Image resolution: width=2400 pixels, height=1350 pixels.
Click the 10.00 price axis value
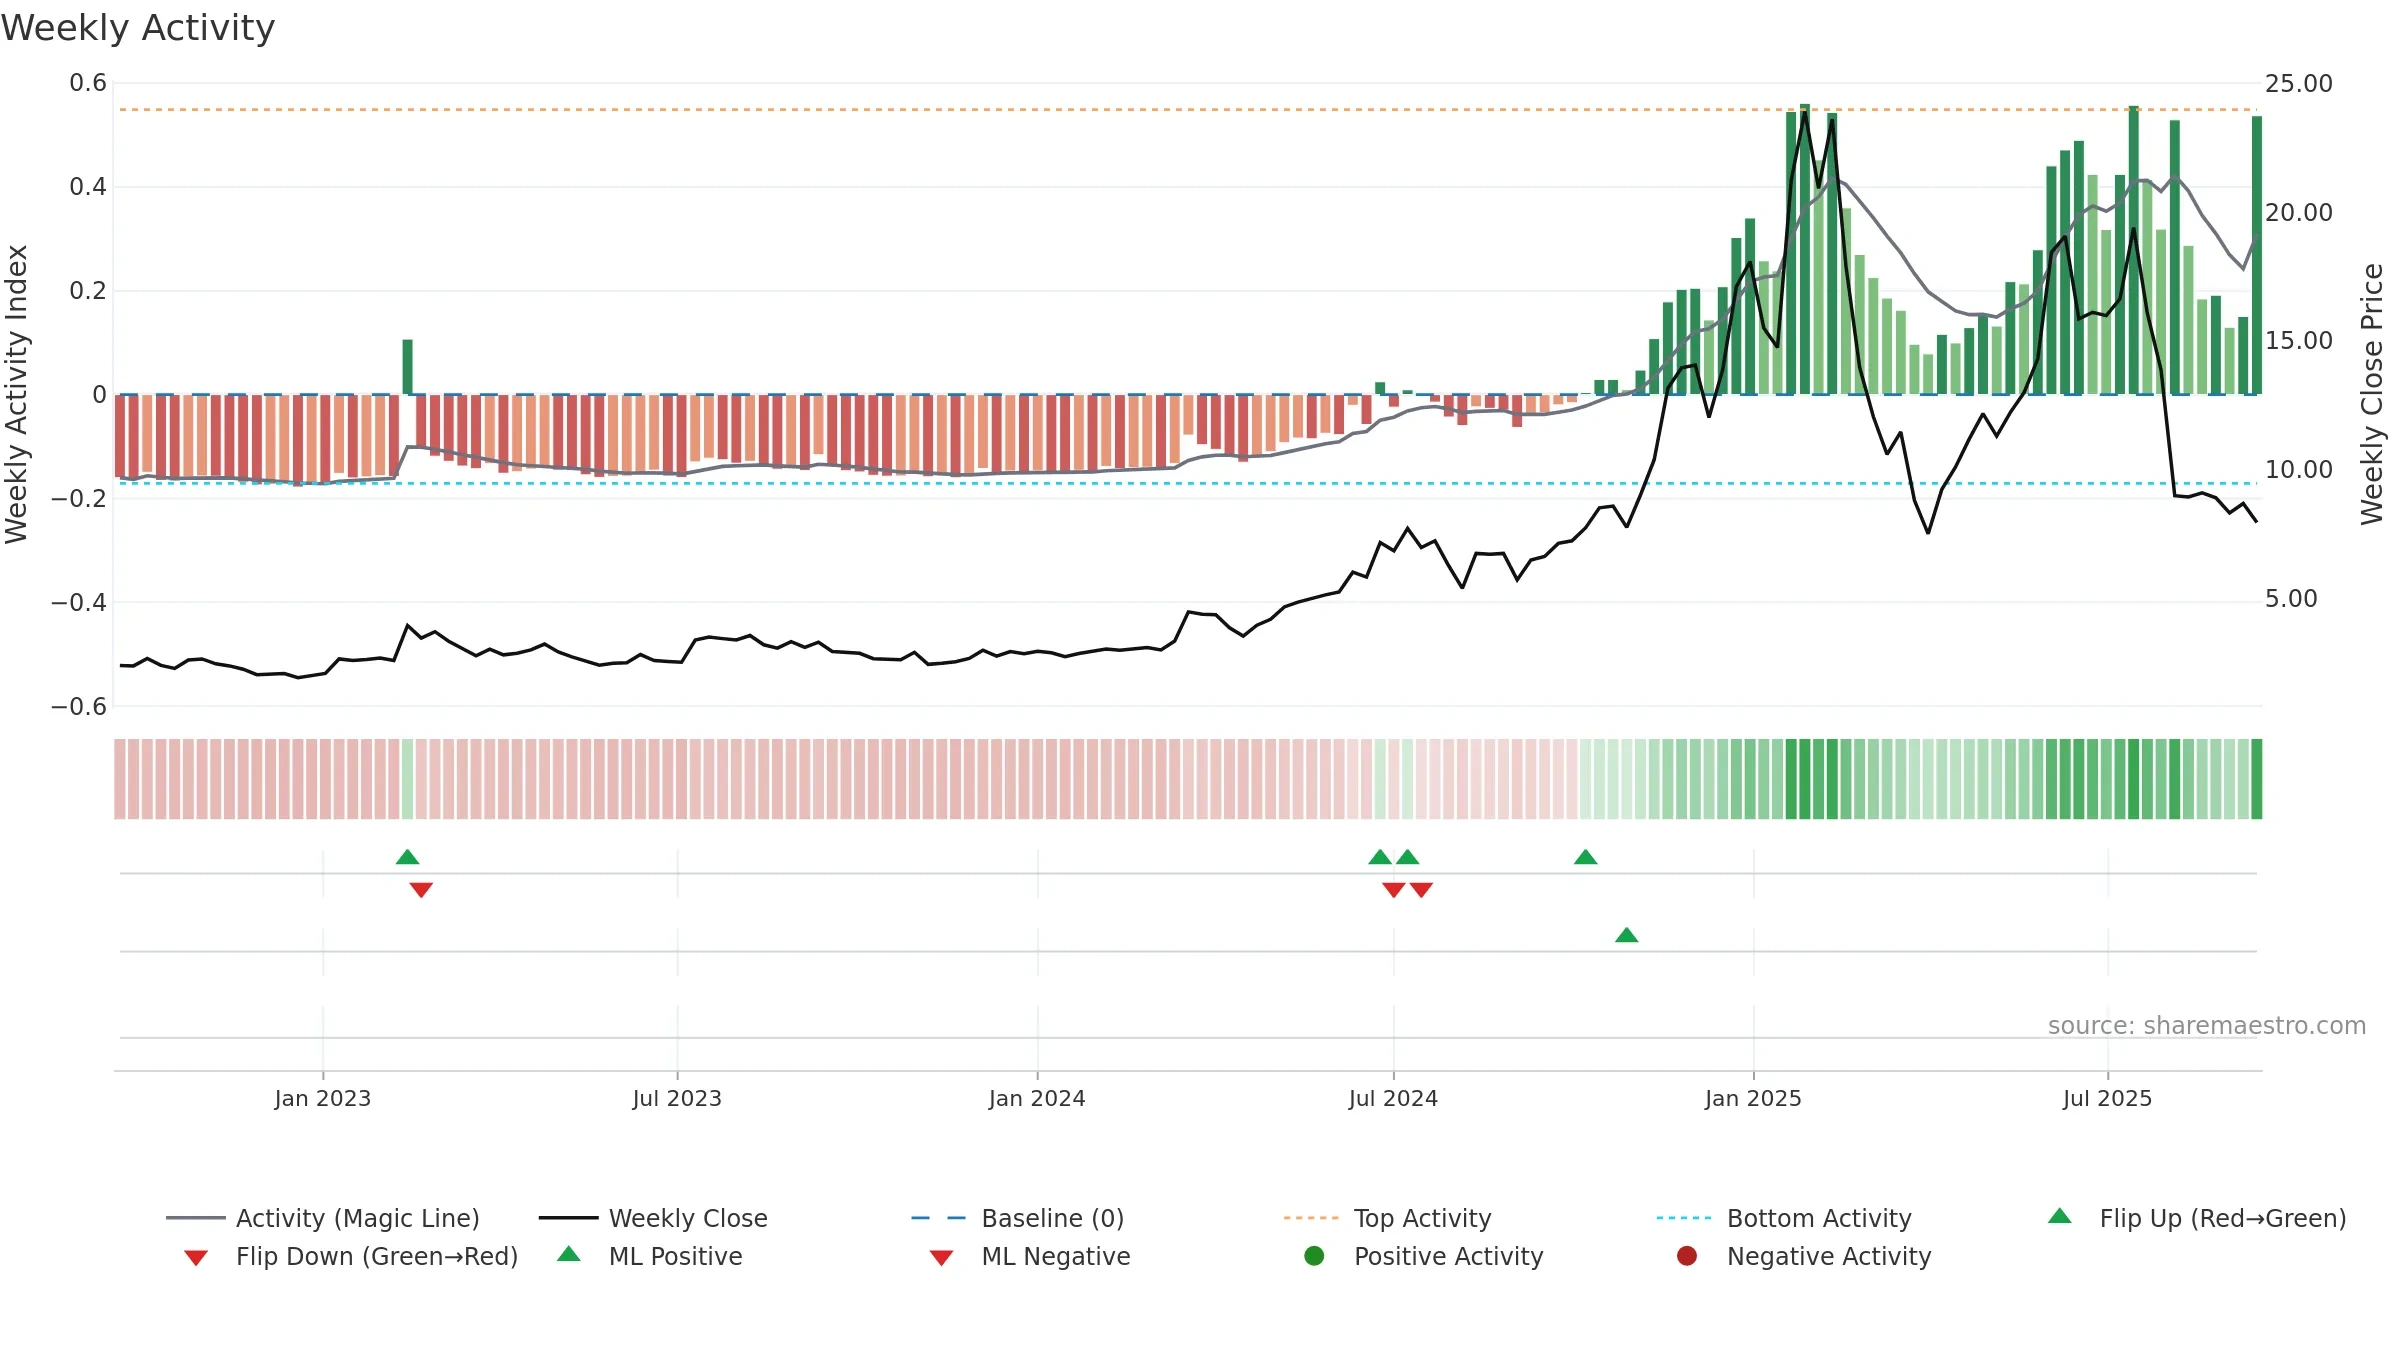(2299, 470)
